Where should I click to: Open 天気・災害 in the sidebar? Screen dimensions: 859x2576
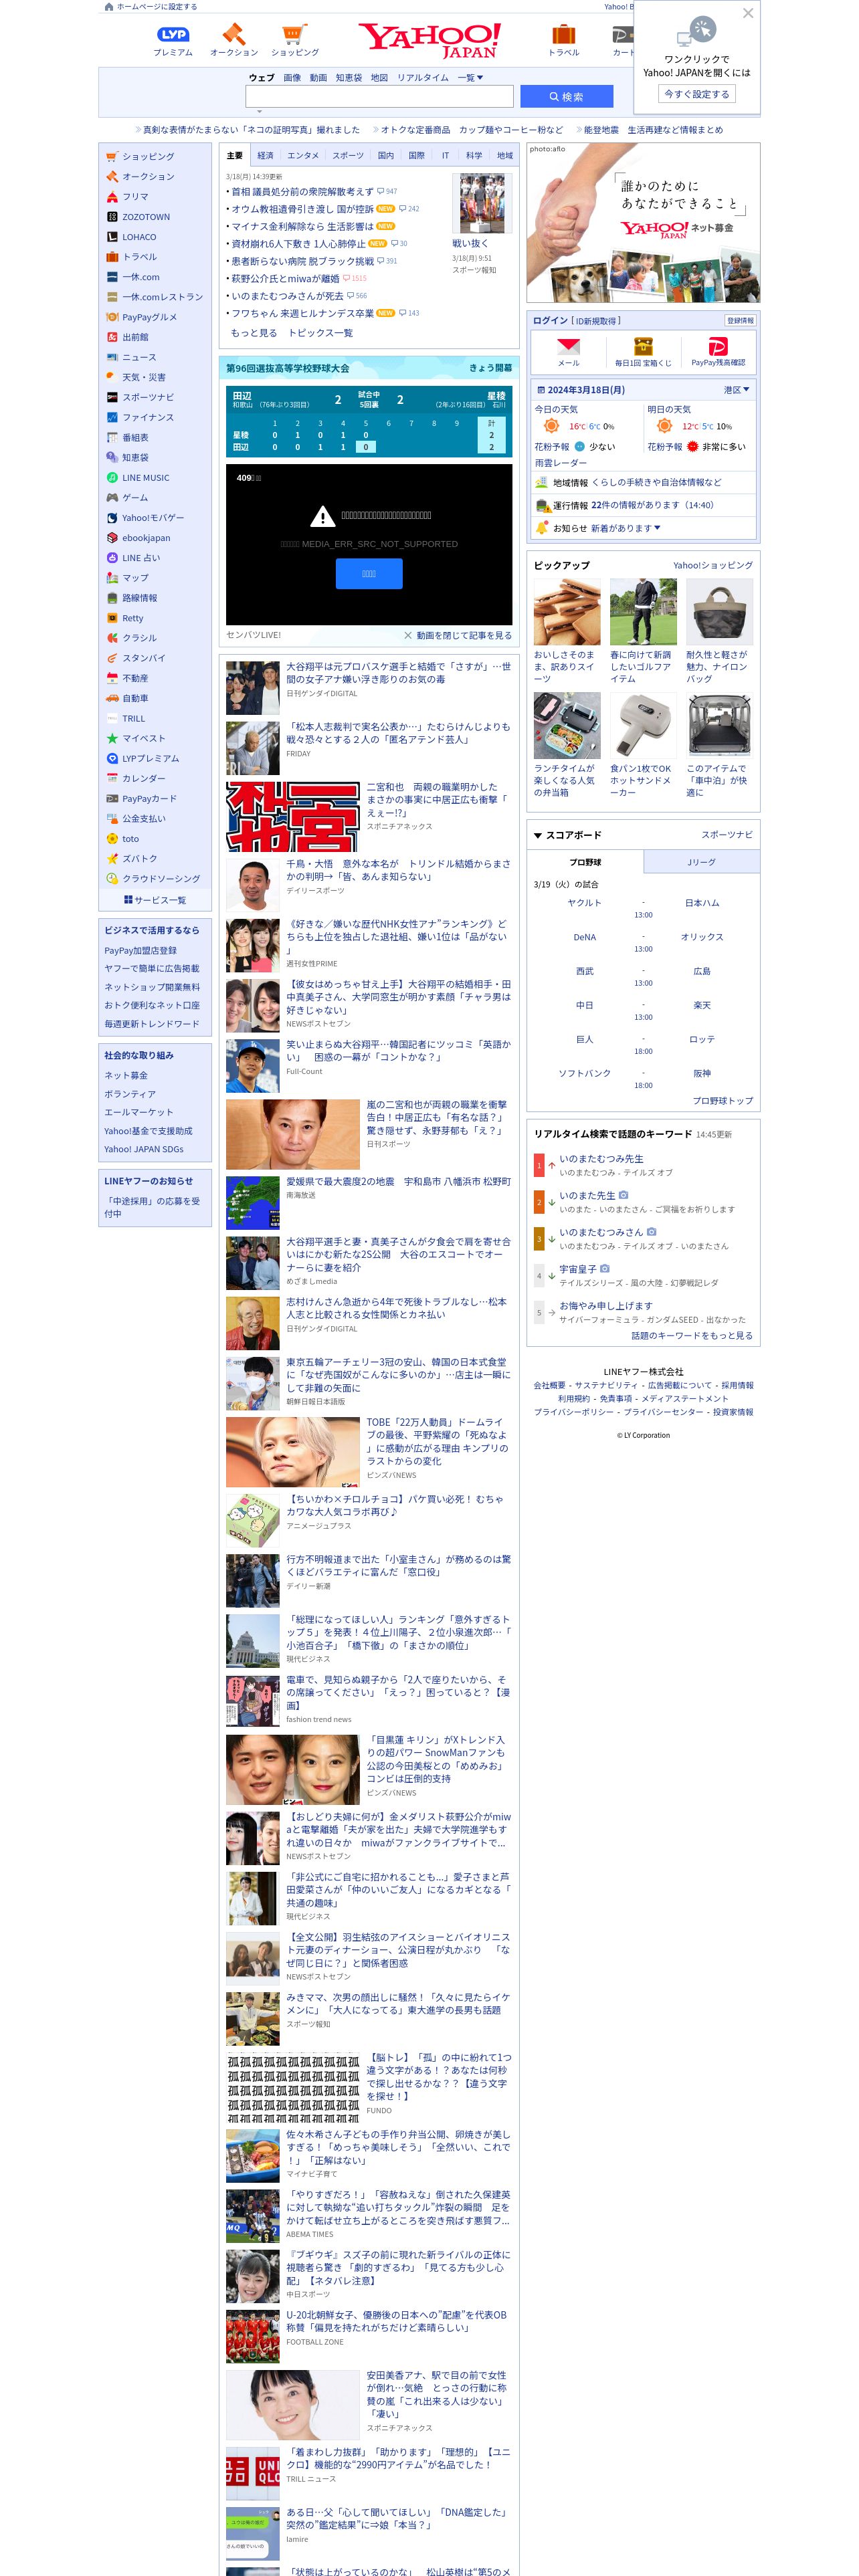(144, 377)
